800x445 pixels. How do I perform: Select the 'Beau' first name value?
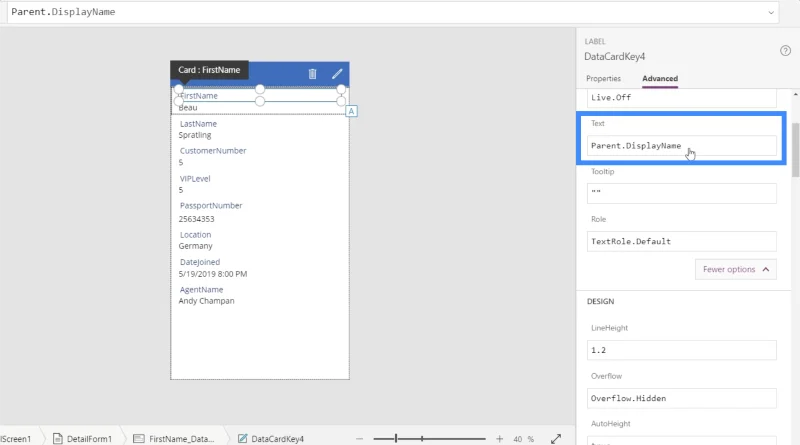pos(188,108)
